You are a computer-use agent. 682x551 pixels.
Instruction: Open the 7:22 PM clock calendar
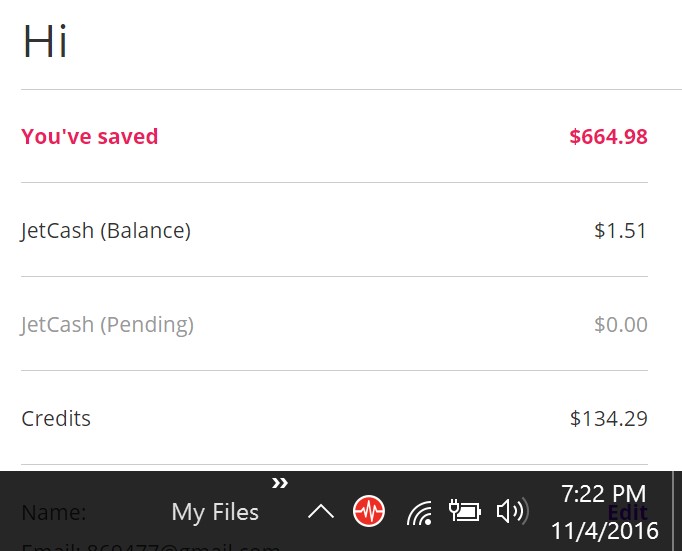click(x=603, y=493)
